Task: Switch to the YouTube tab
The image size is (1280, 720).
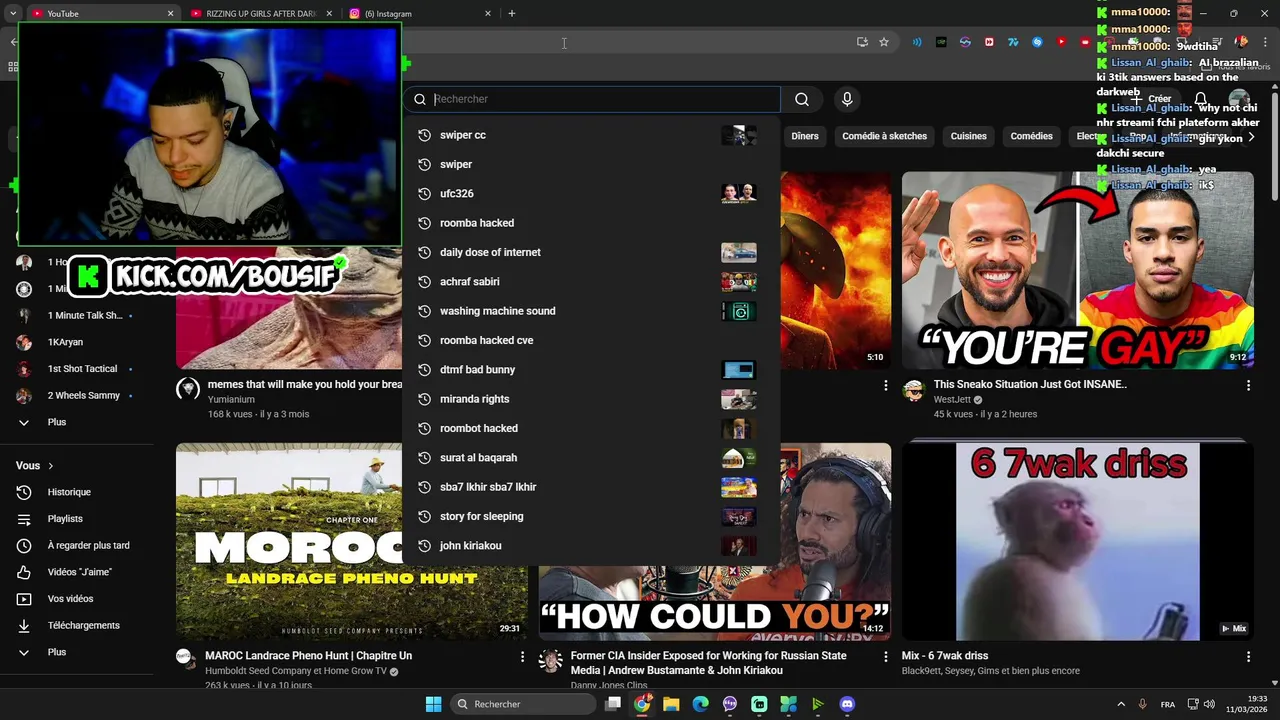Action: 98,14
